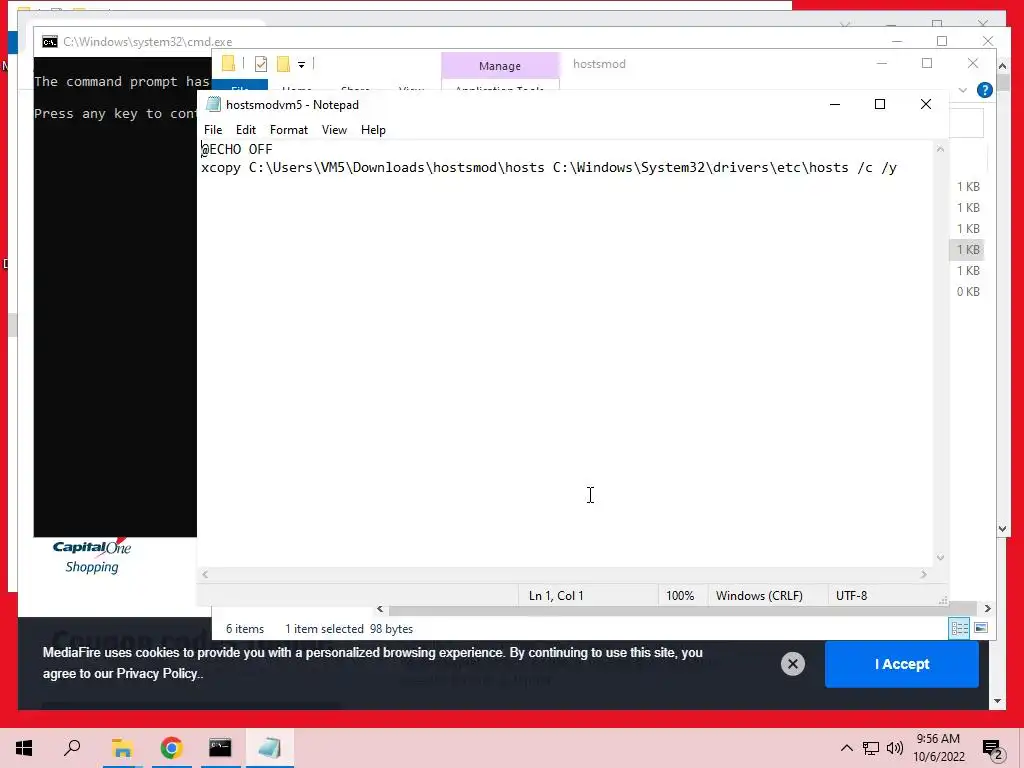Click @ECHO OFF line in Notepad
1024x768 pixels.
[x=236, y=150]
